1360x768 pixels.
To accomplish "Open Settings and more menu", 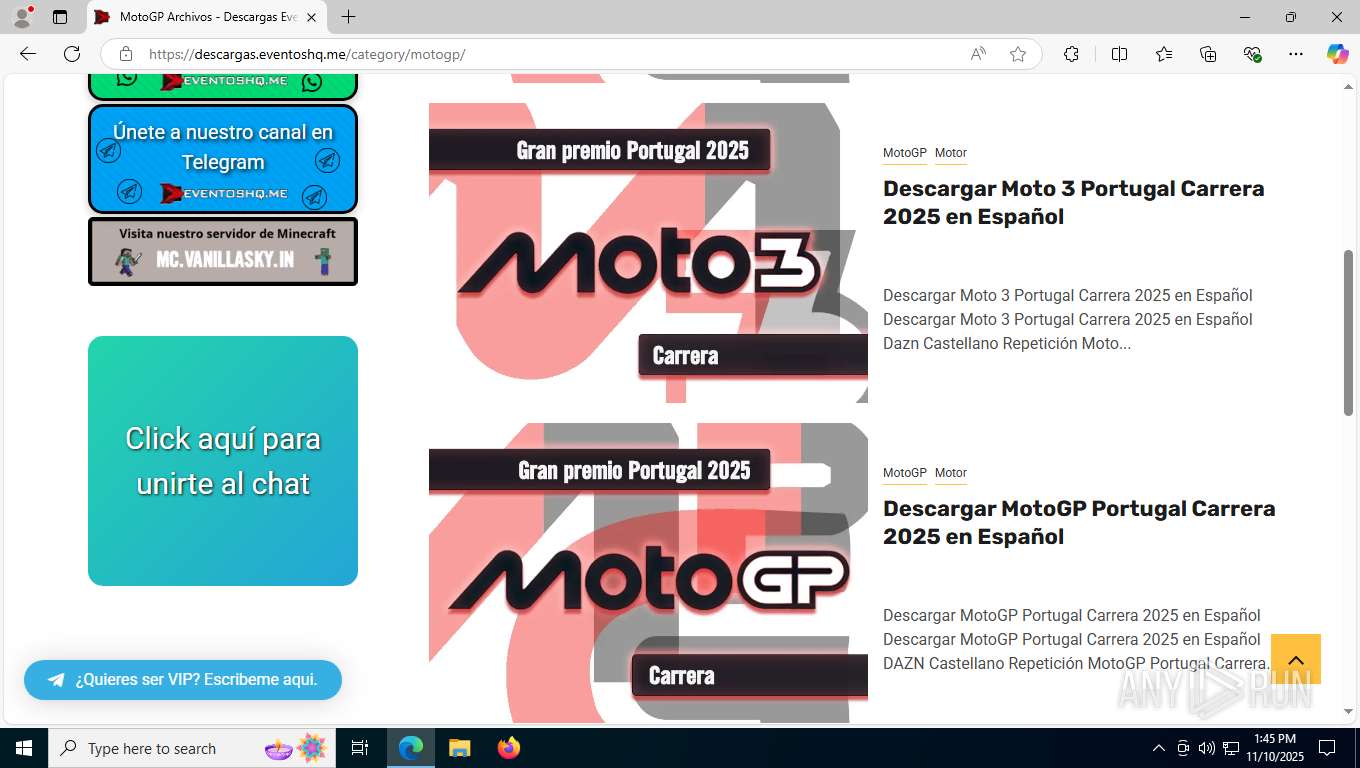I will 1296,54.
